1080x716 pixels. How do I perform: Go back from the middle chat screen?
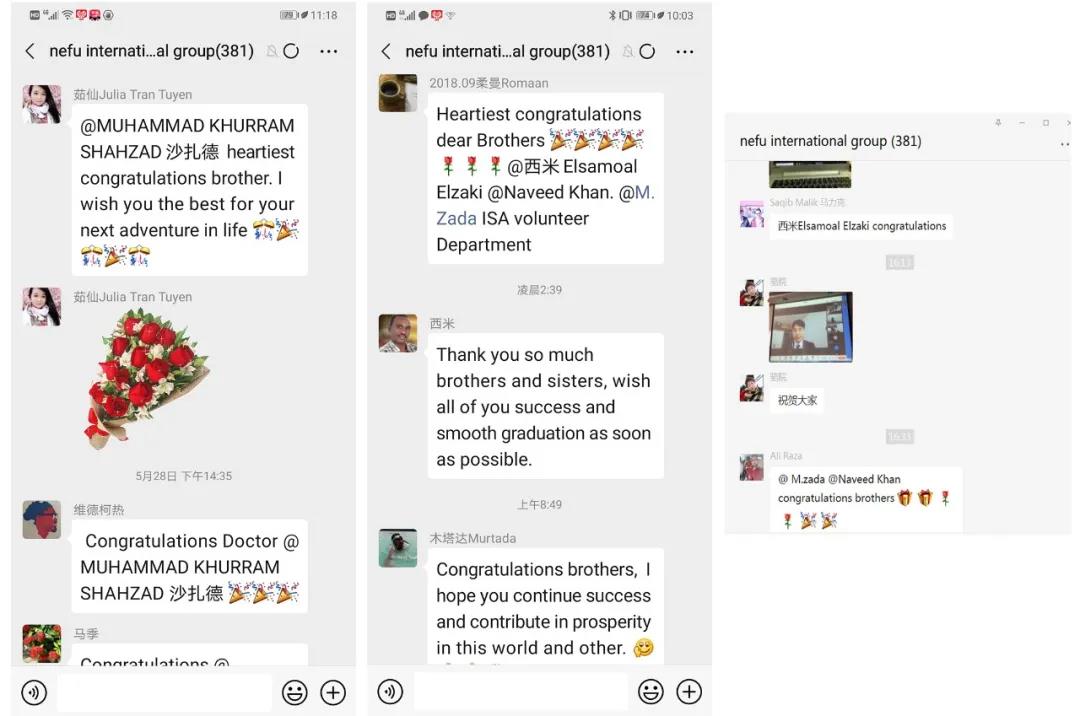coord(386,51)
